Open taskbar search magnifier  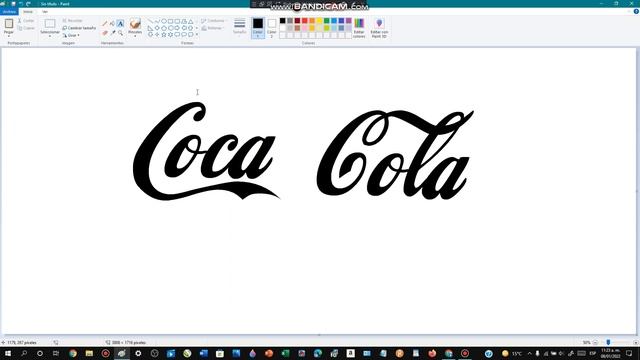coord(24,353)
